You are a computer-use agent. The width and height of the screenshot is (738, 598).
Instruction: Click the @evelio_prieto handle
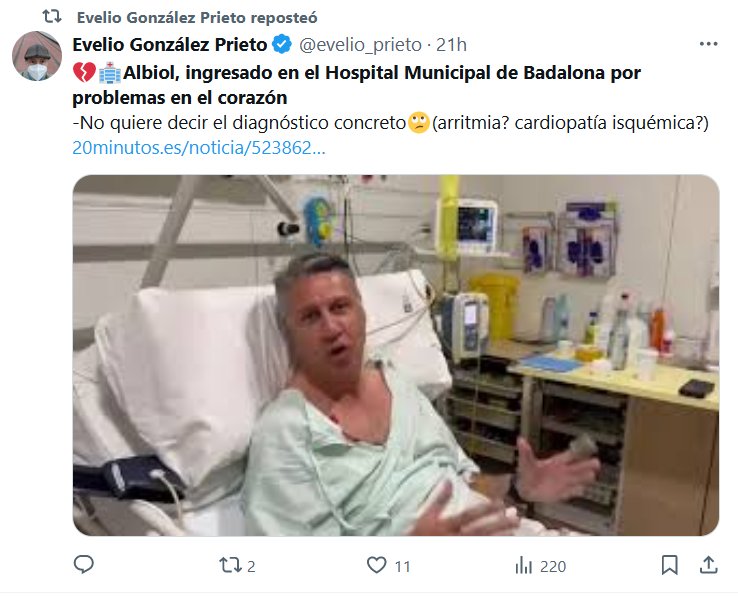361,45
